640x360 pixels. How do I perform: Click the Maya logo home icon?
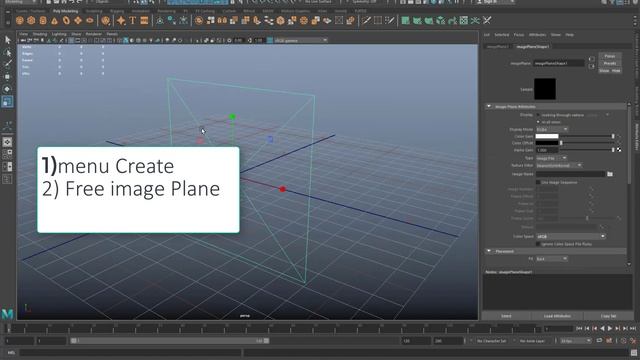(x=7, y=313)
